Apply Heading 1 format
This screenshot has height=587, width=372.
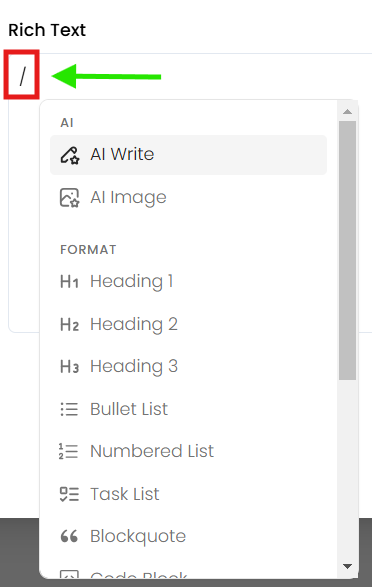[188, 282]
